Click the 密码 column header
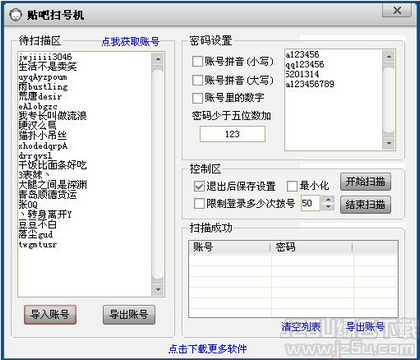This screenshot has width=420, height=360. tap(312, 248)
